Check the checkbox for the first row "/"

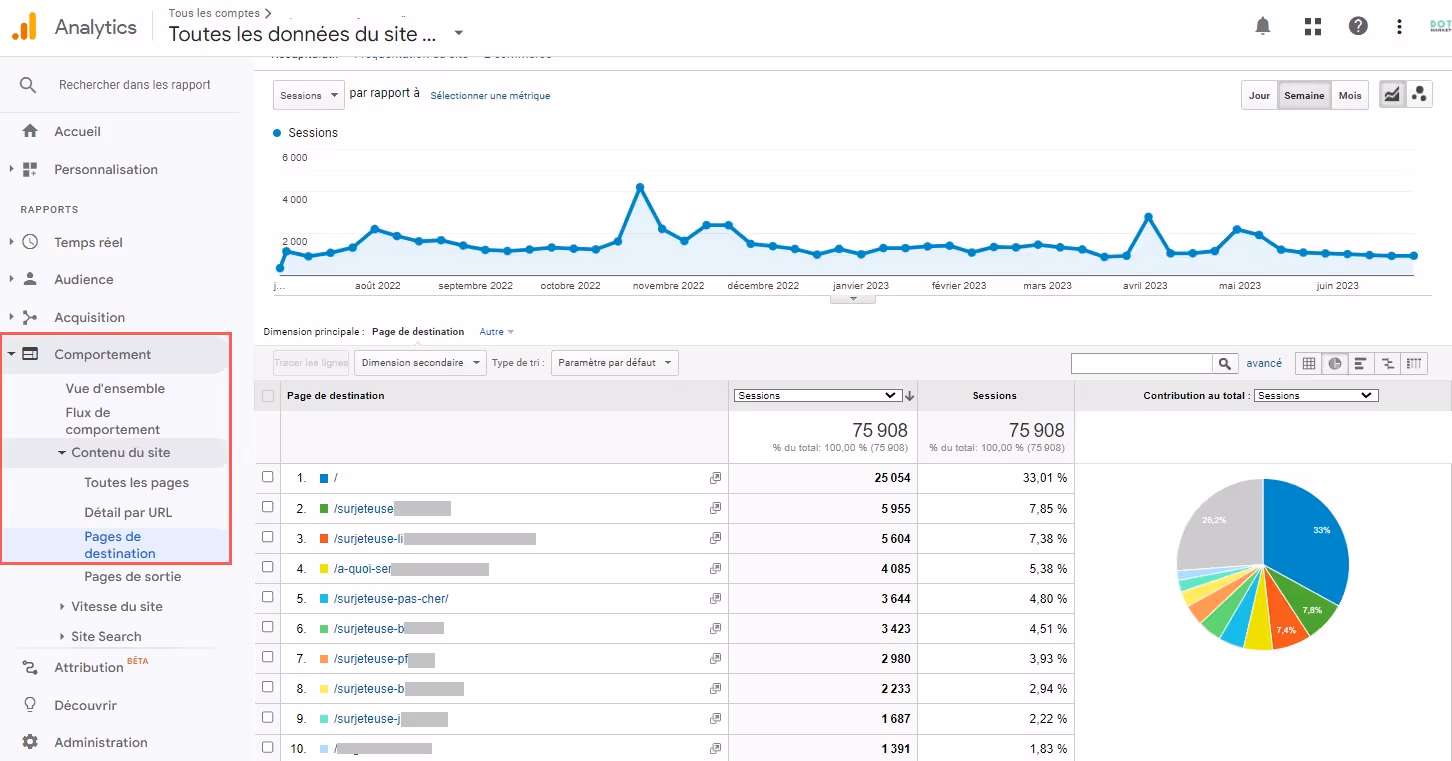pyautogui.click(x=267, y=477)
